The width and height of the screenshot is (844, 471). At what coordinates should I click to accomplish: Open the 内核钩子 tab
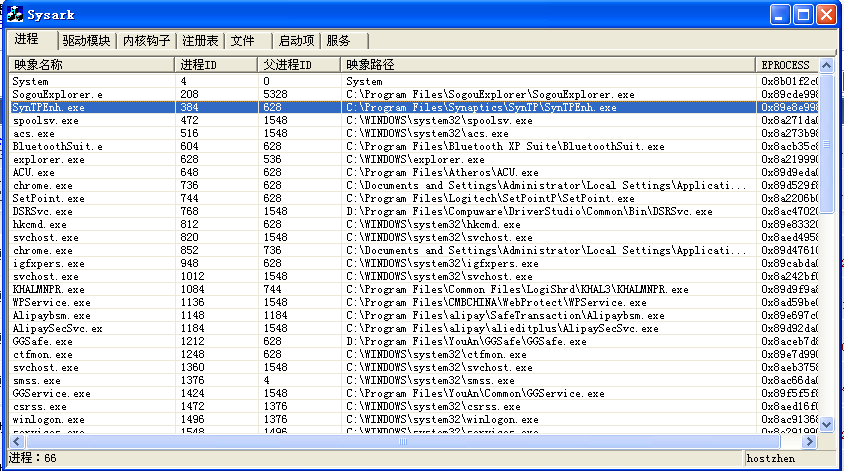point(146,41)
